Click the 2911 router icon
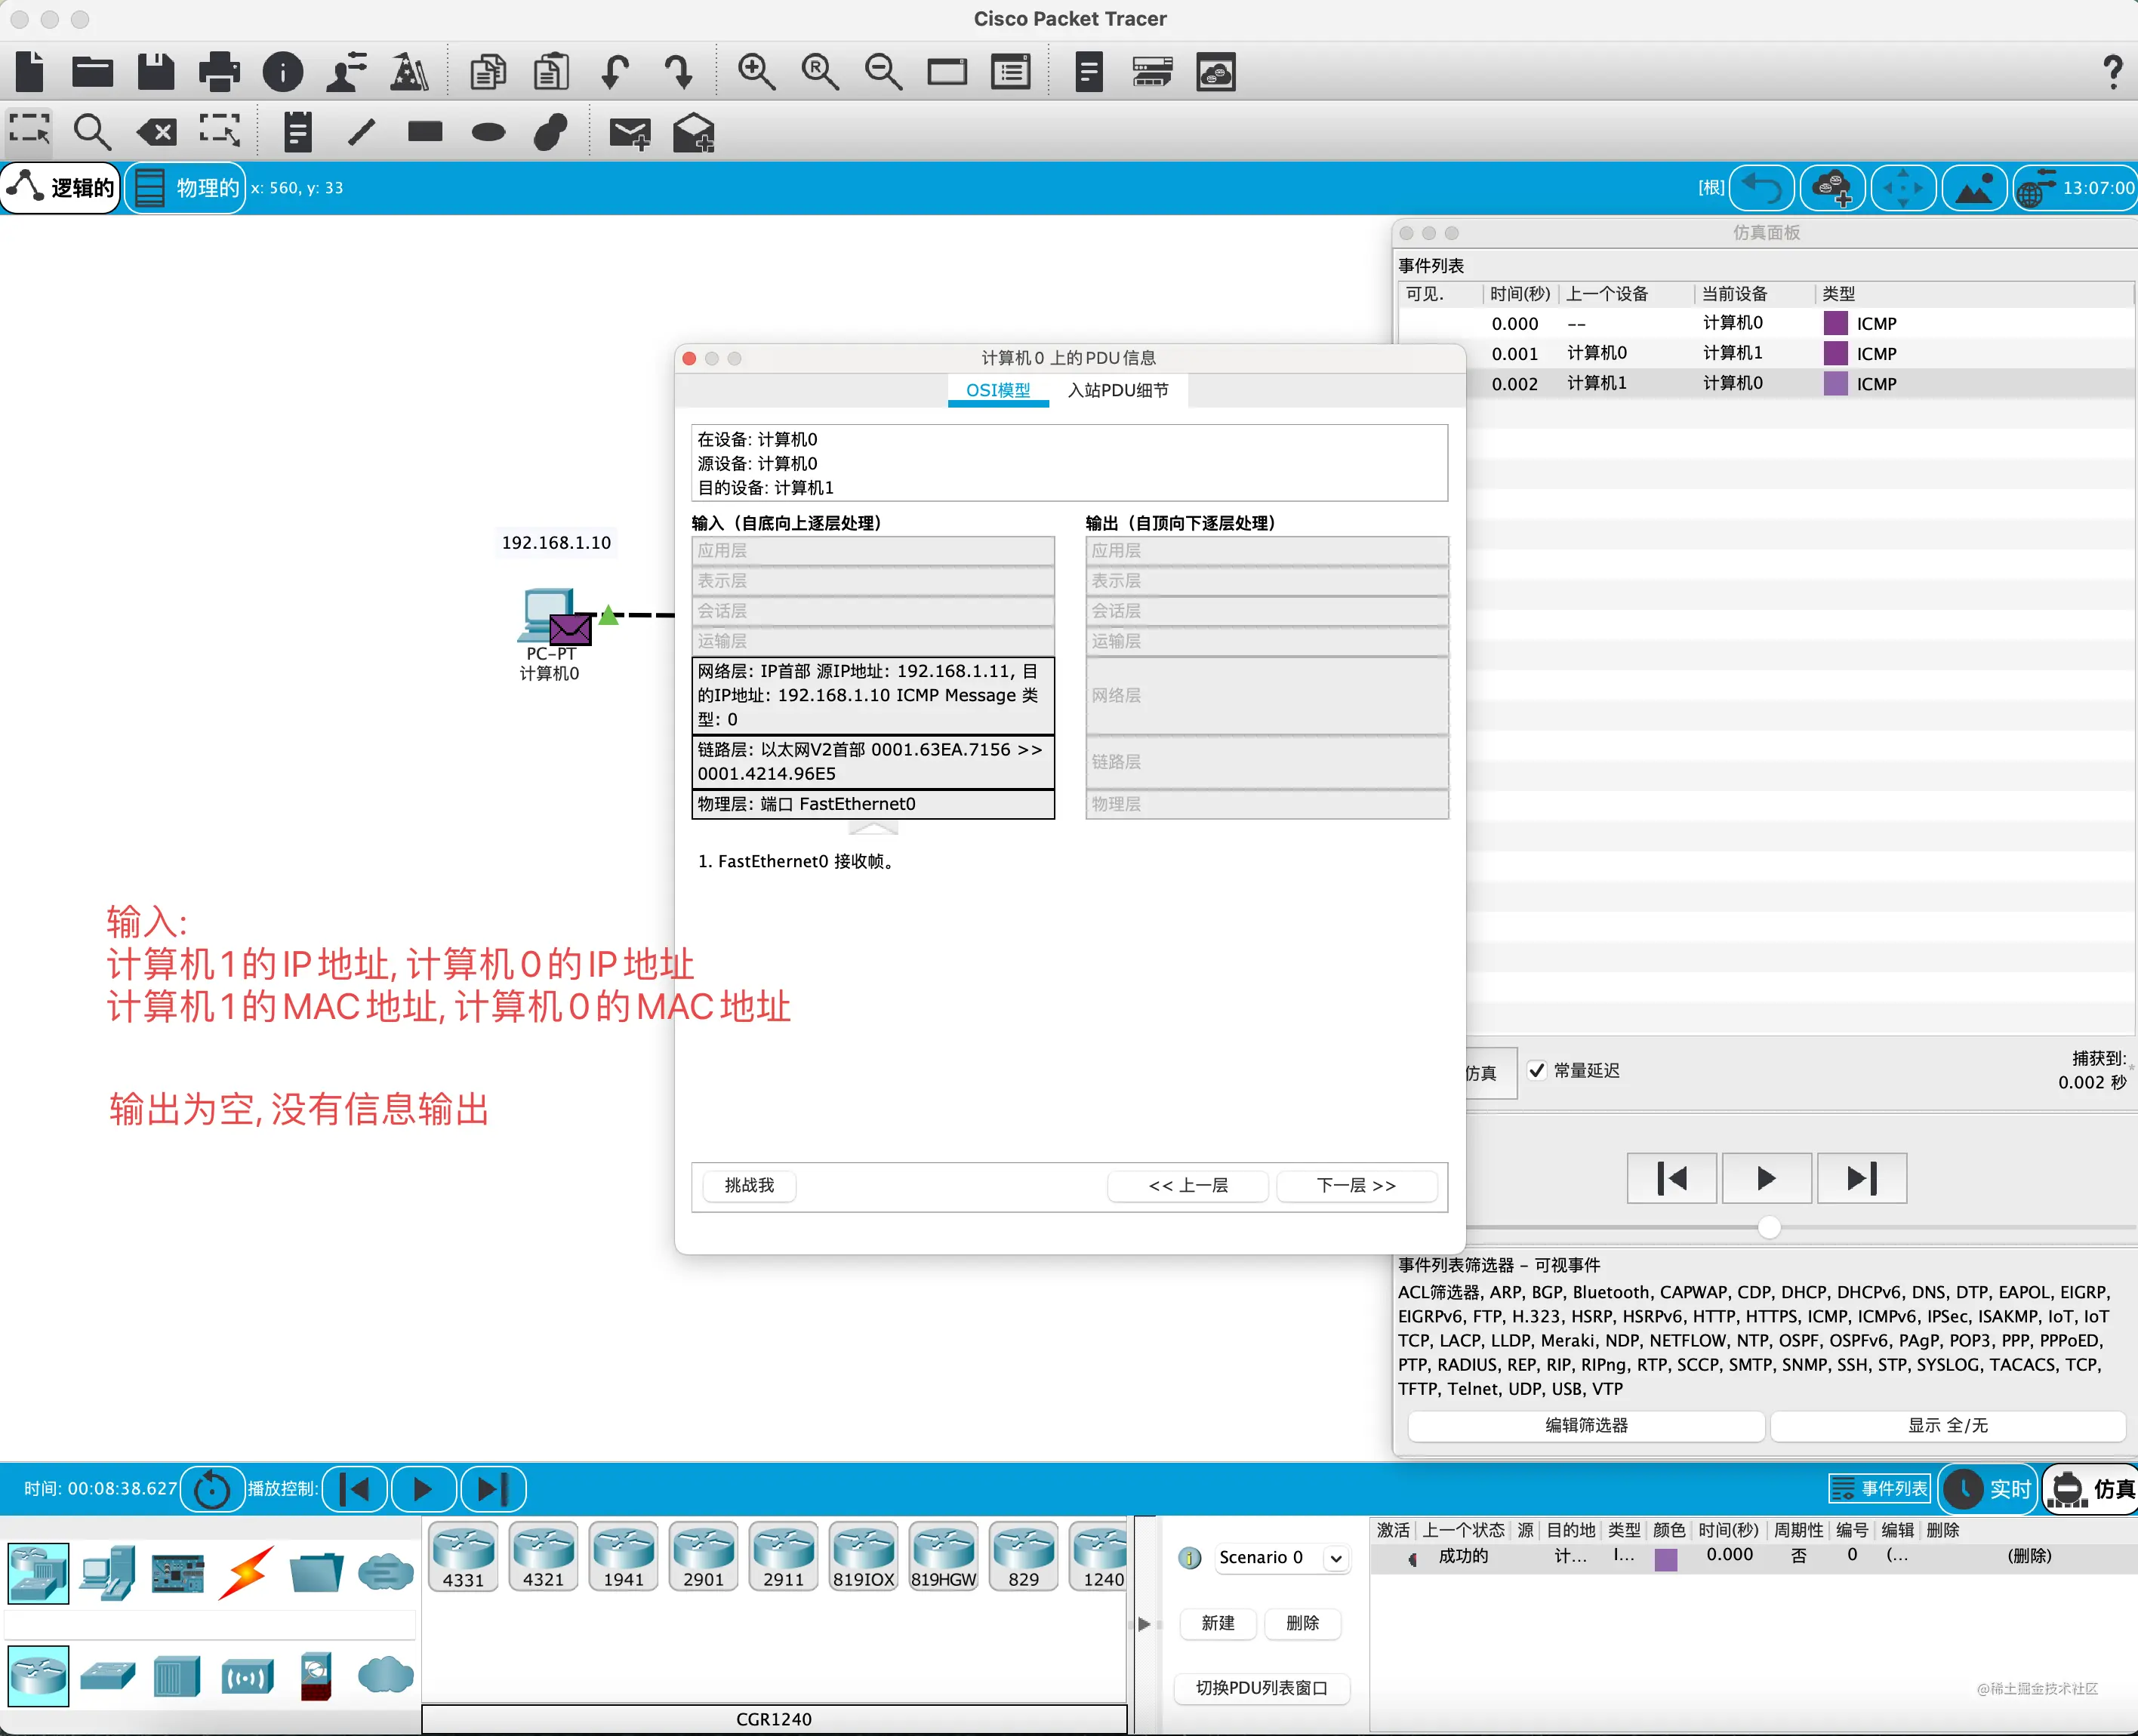This screenshot has height=1736, width=2138. point(783,1556)
